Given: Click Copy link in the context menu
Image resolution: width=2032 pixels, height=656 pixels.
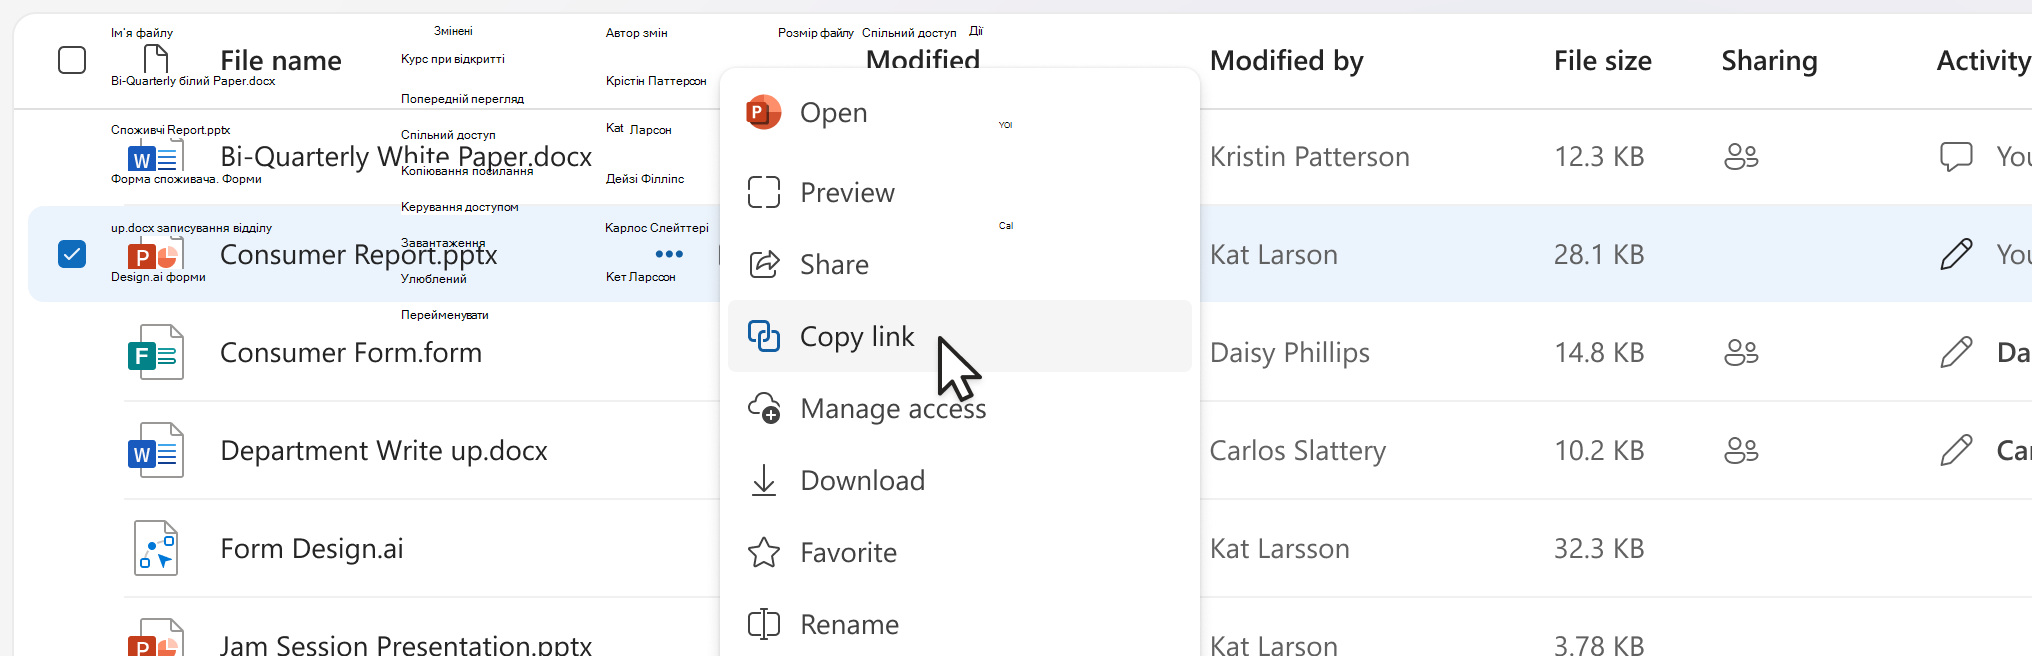Looking at the screenshot, I should (x=960, y=336).
